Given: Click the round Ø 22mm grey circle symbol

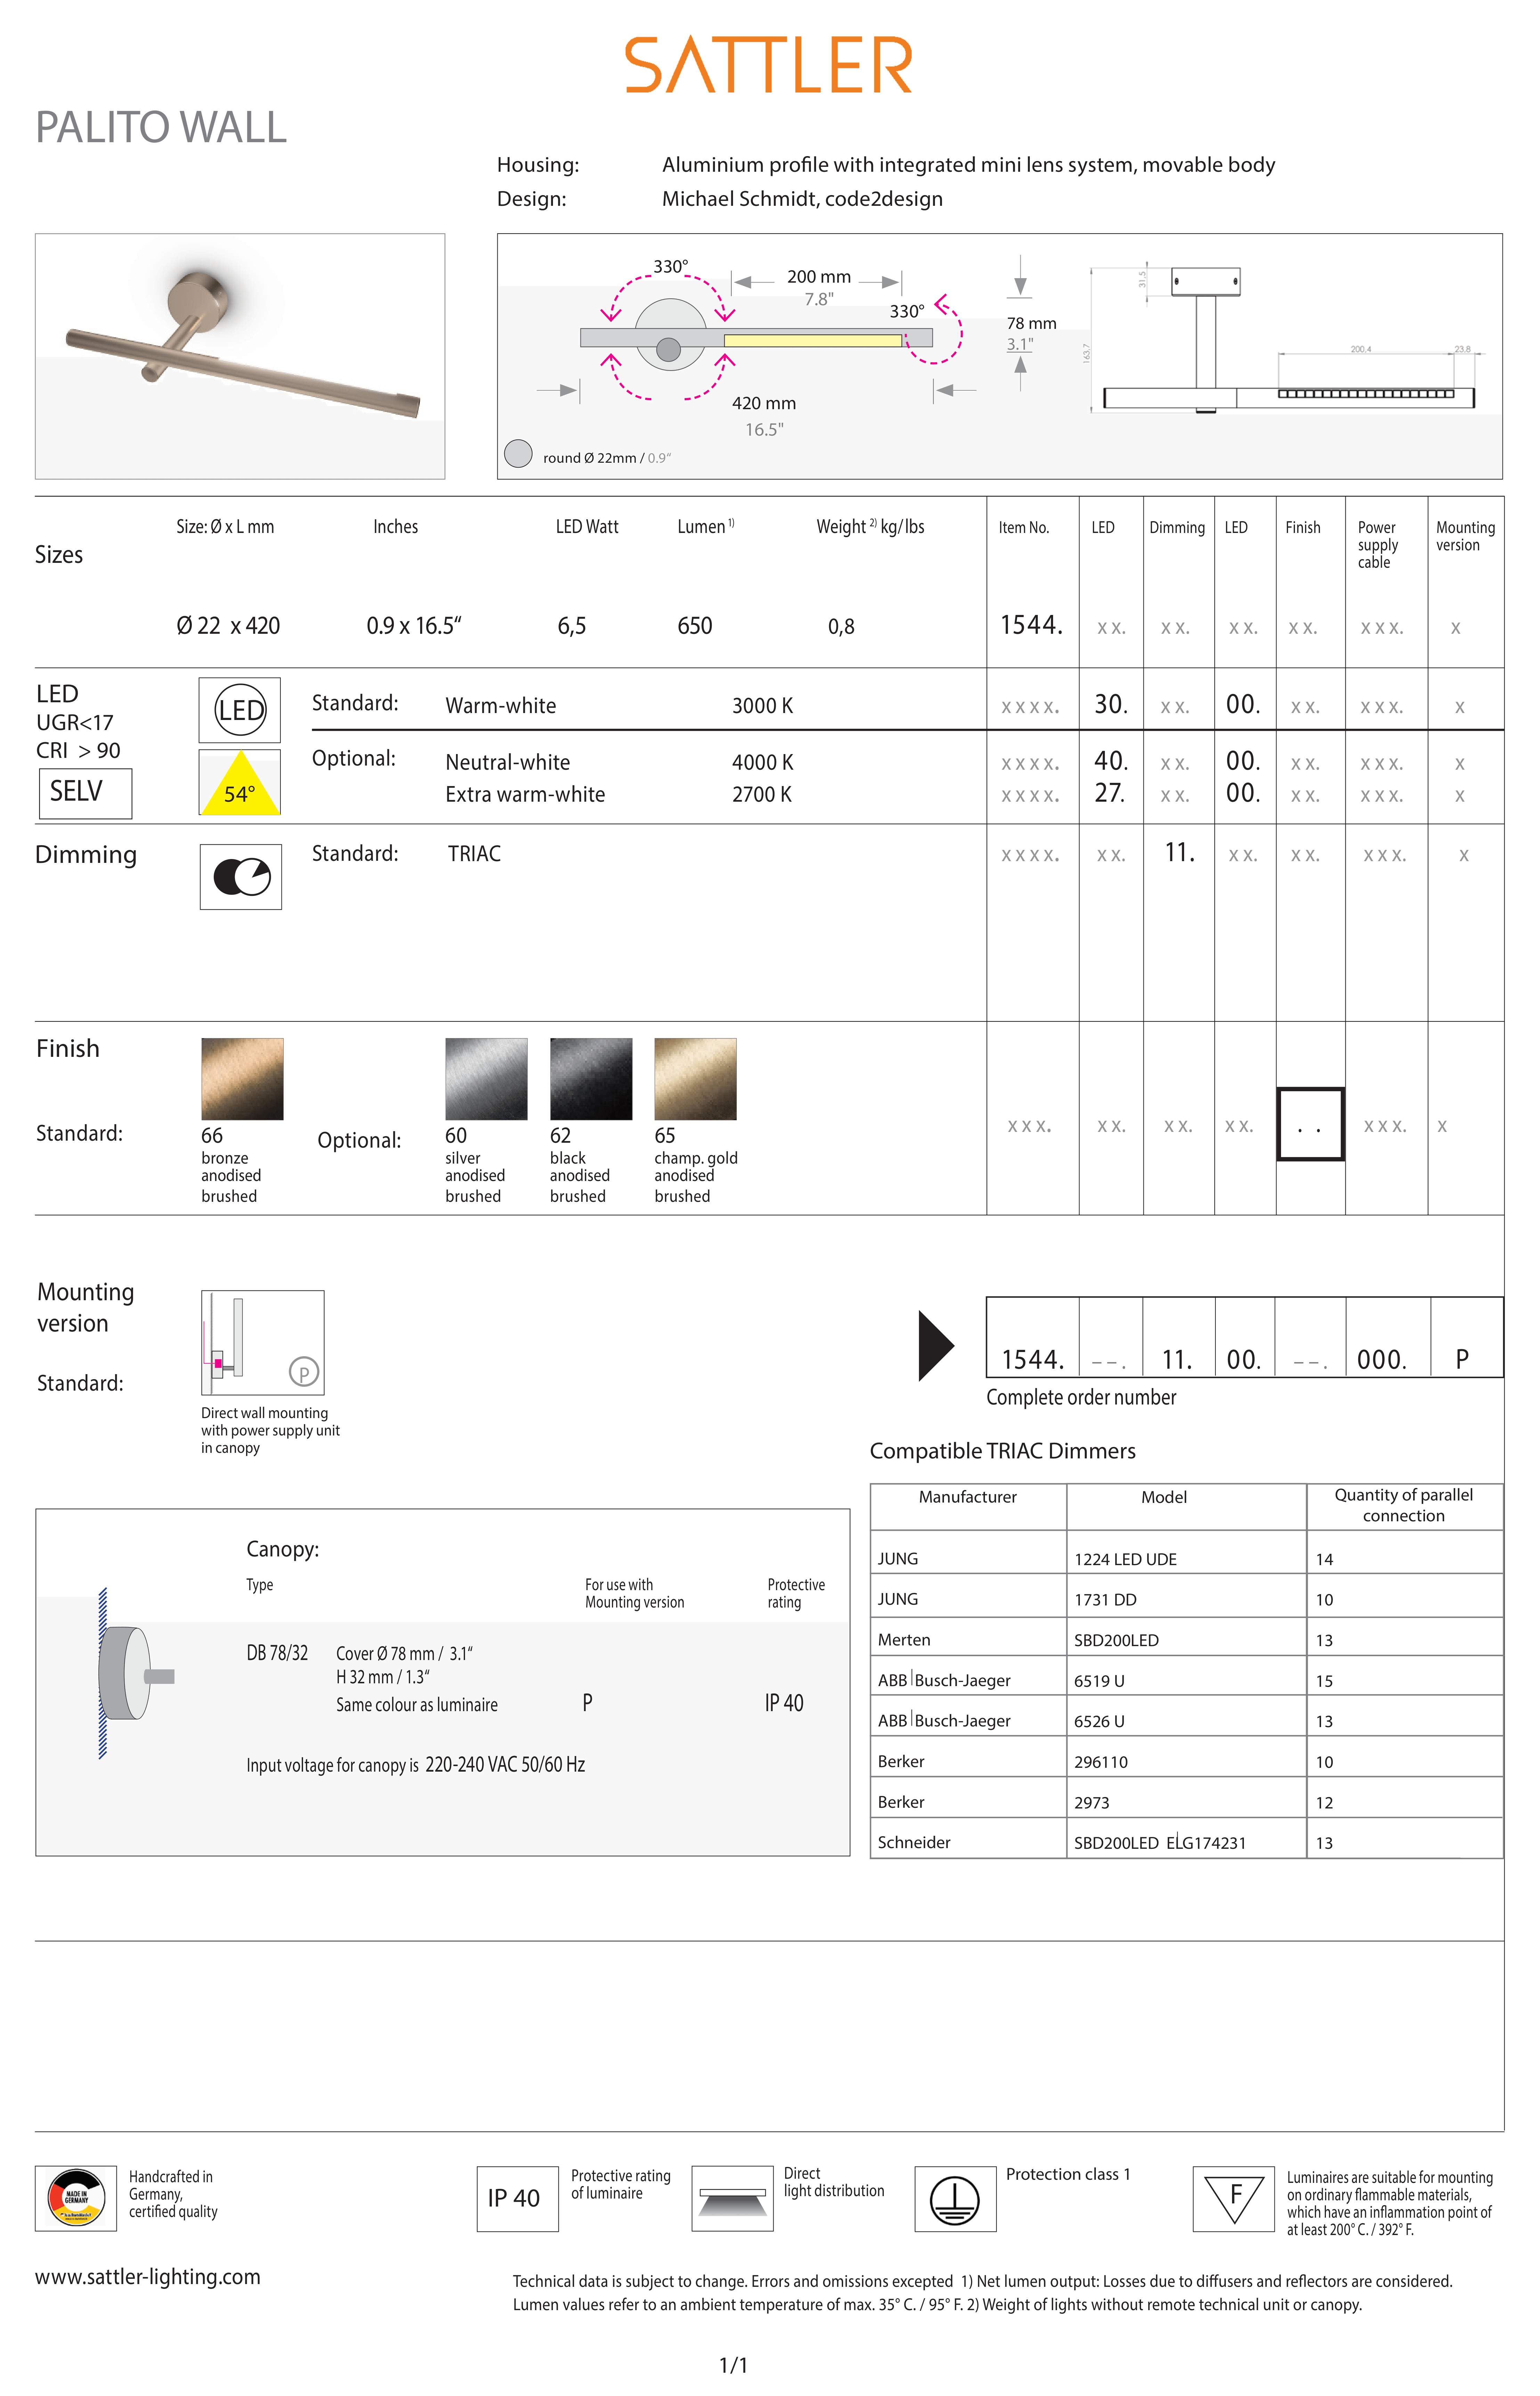Looking at the screenshot, I should pos(518,454).
